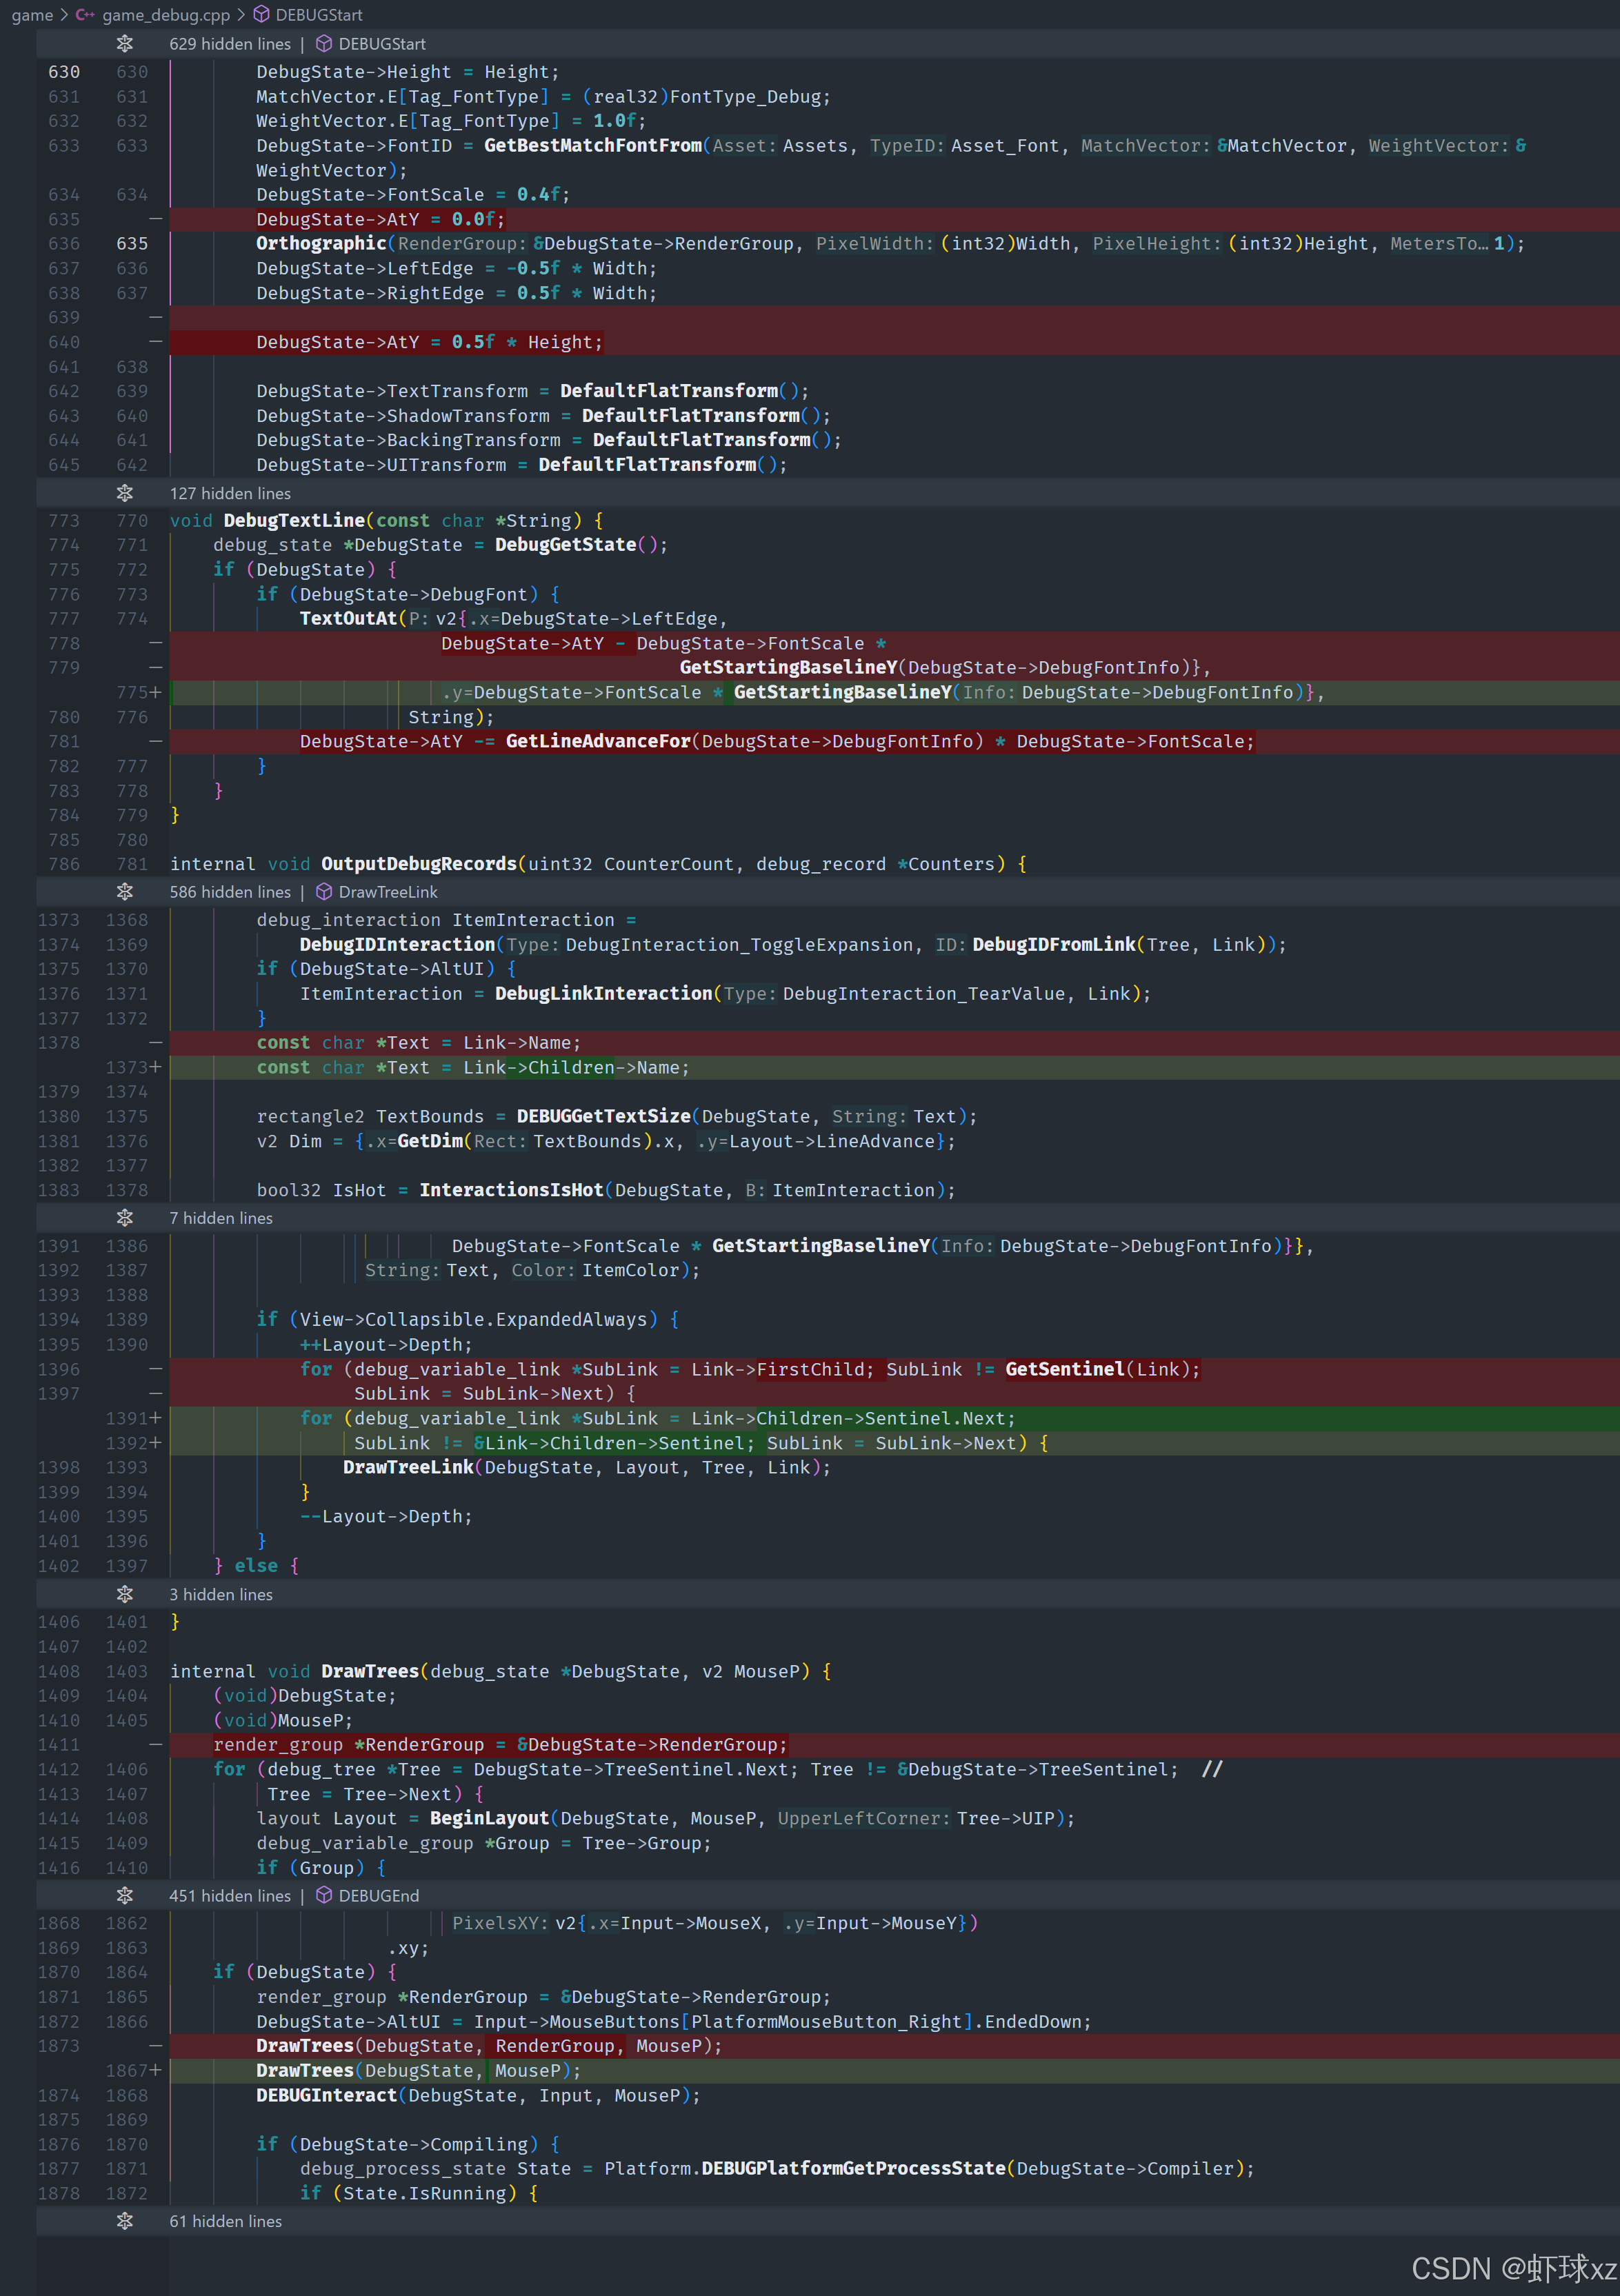Screen dimensions: 1620x2296
Task: Expand the 629 hidden lines unfold icon
Action: coord(124,44)
